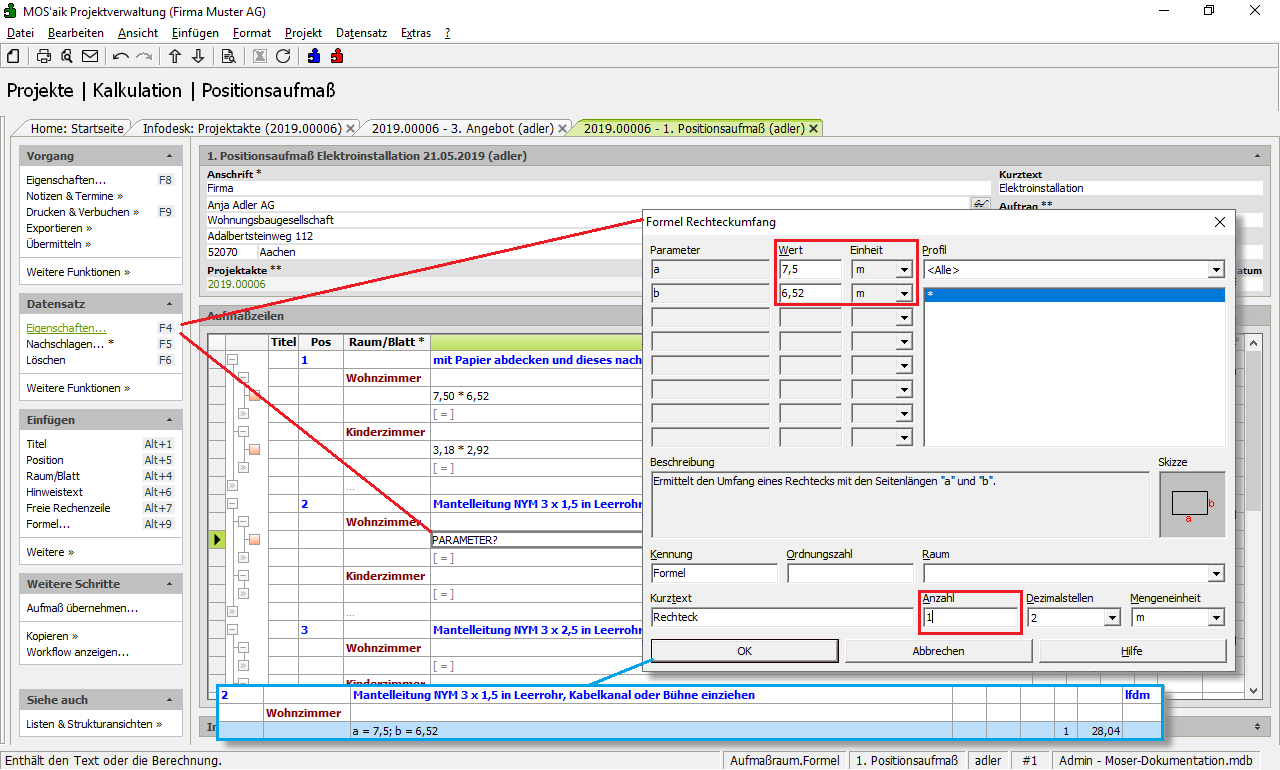Viewport: 1280px width, 770px height.
Task: Open the Profil dropdown
Action: [1216, 270]
